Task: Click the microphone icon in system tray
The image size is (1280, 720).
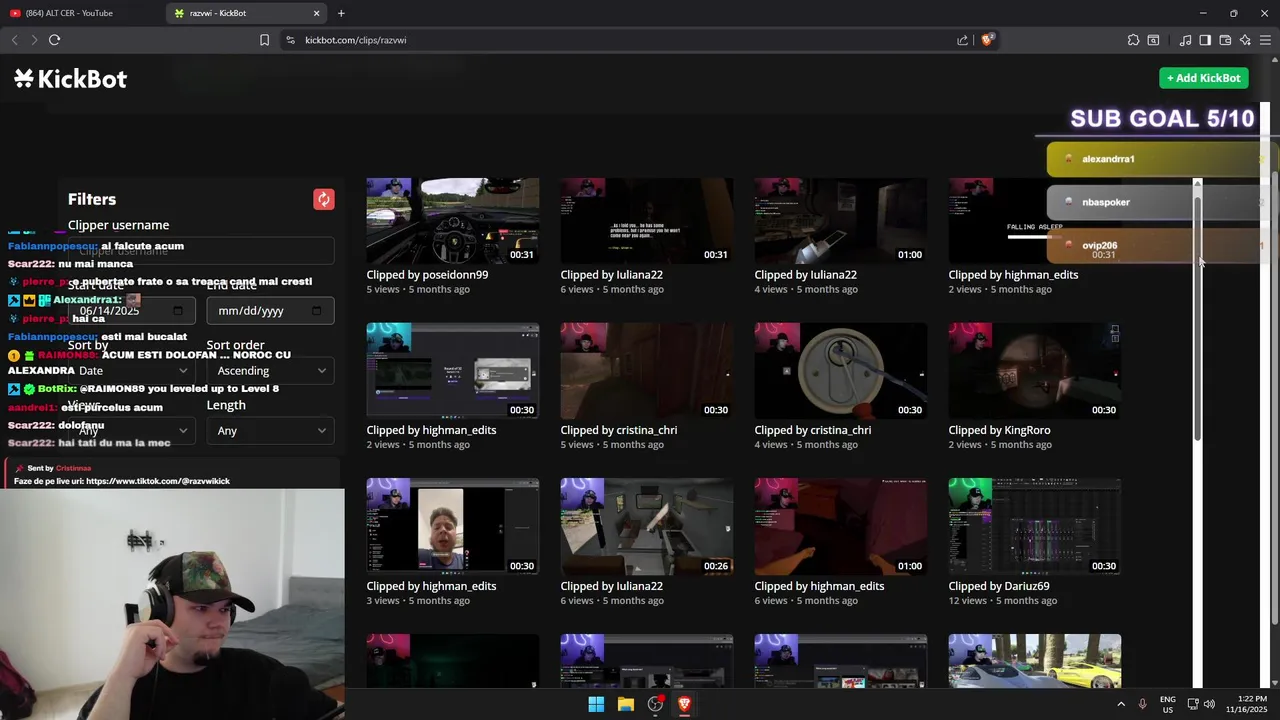Action: (1142, 704)
